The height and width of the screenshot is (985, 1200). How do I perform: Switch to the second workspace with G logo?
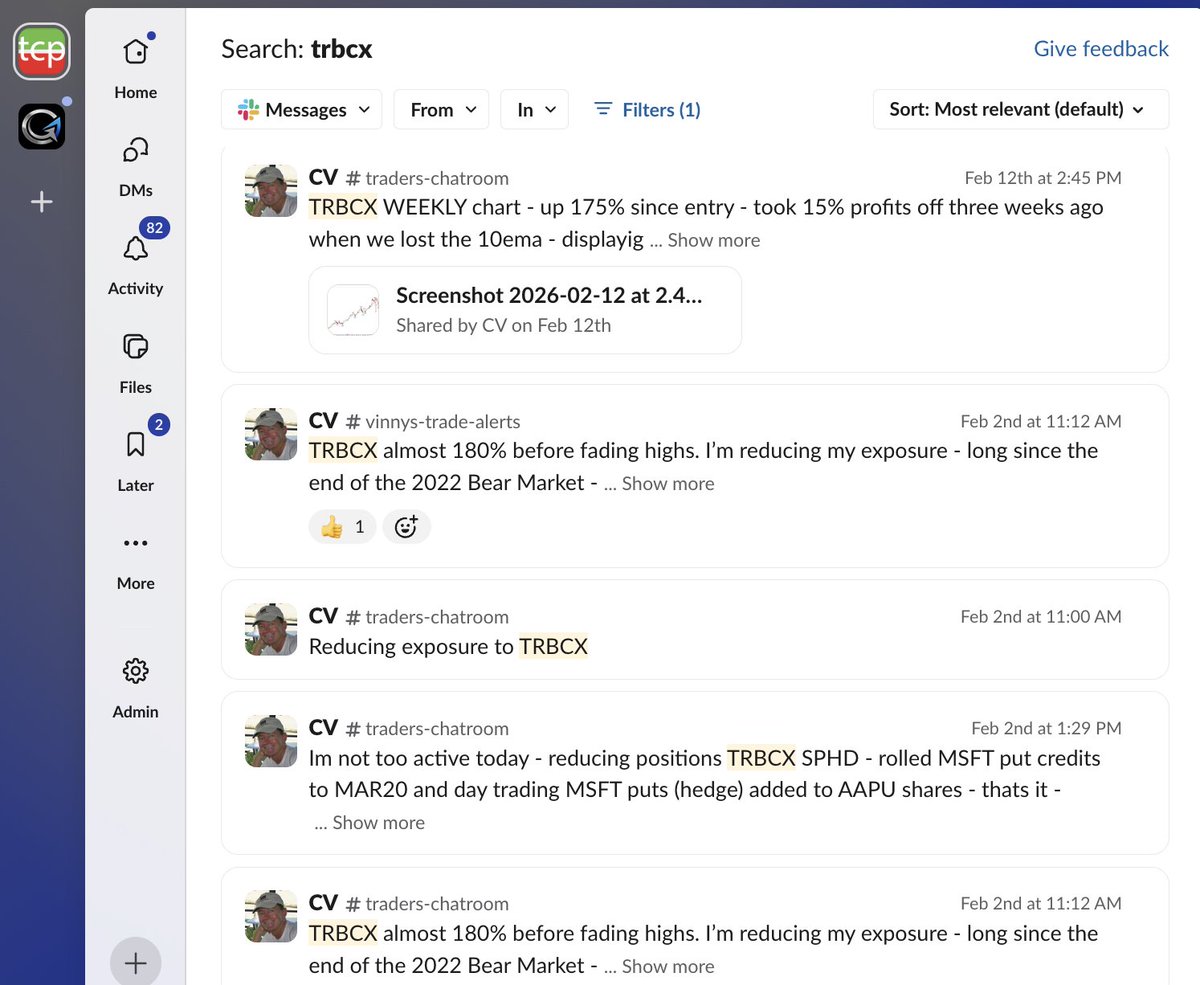42,127
